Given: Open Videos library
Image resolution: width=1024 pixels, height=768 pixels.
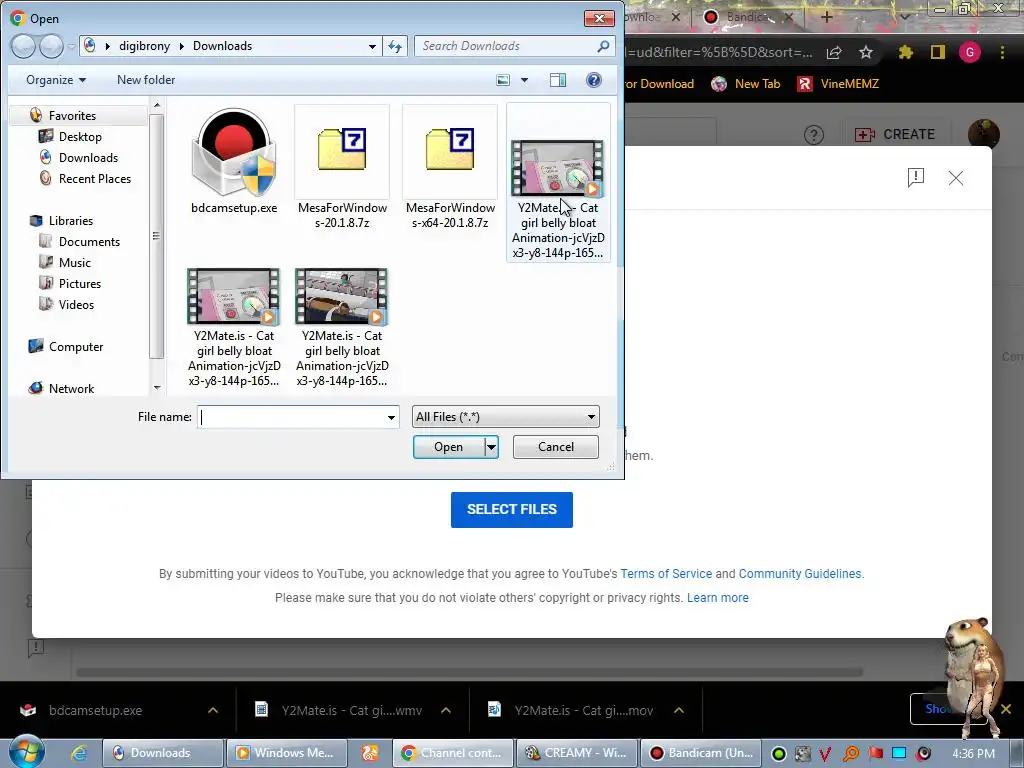Looking at the screenshot, I should 76,304.
